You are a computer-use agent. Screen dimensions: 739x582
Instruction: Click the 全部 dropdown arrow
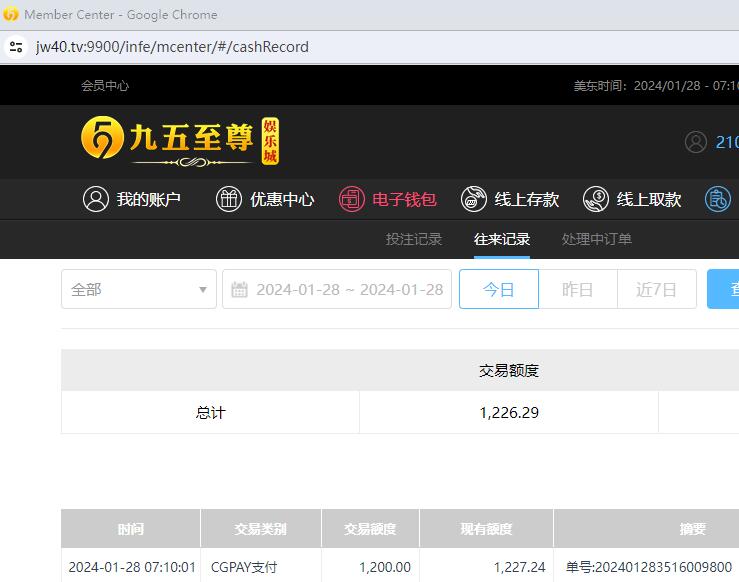tap(203, 289)
